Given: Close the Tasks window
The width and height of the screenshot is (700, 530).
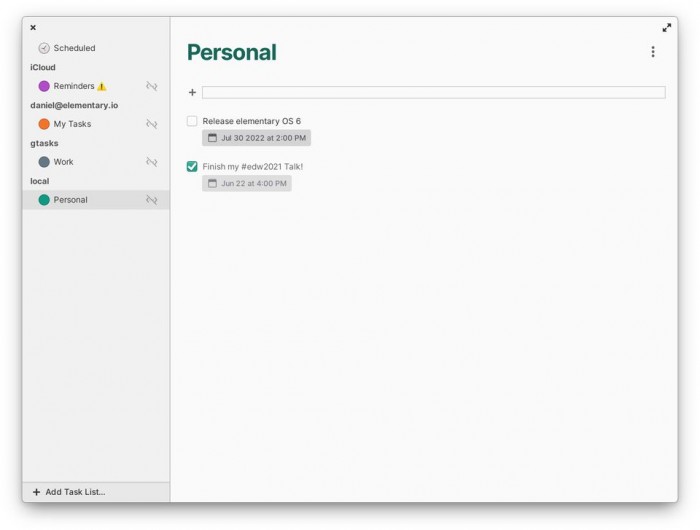Looking at the screenshot, I should coord(33,27).
